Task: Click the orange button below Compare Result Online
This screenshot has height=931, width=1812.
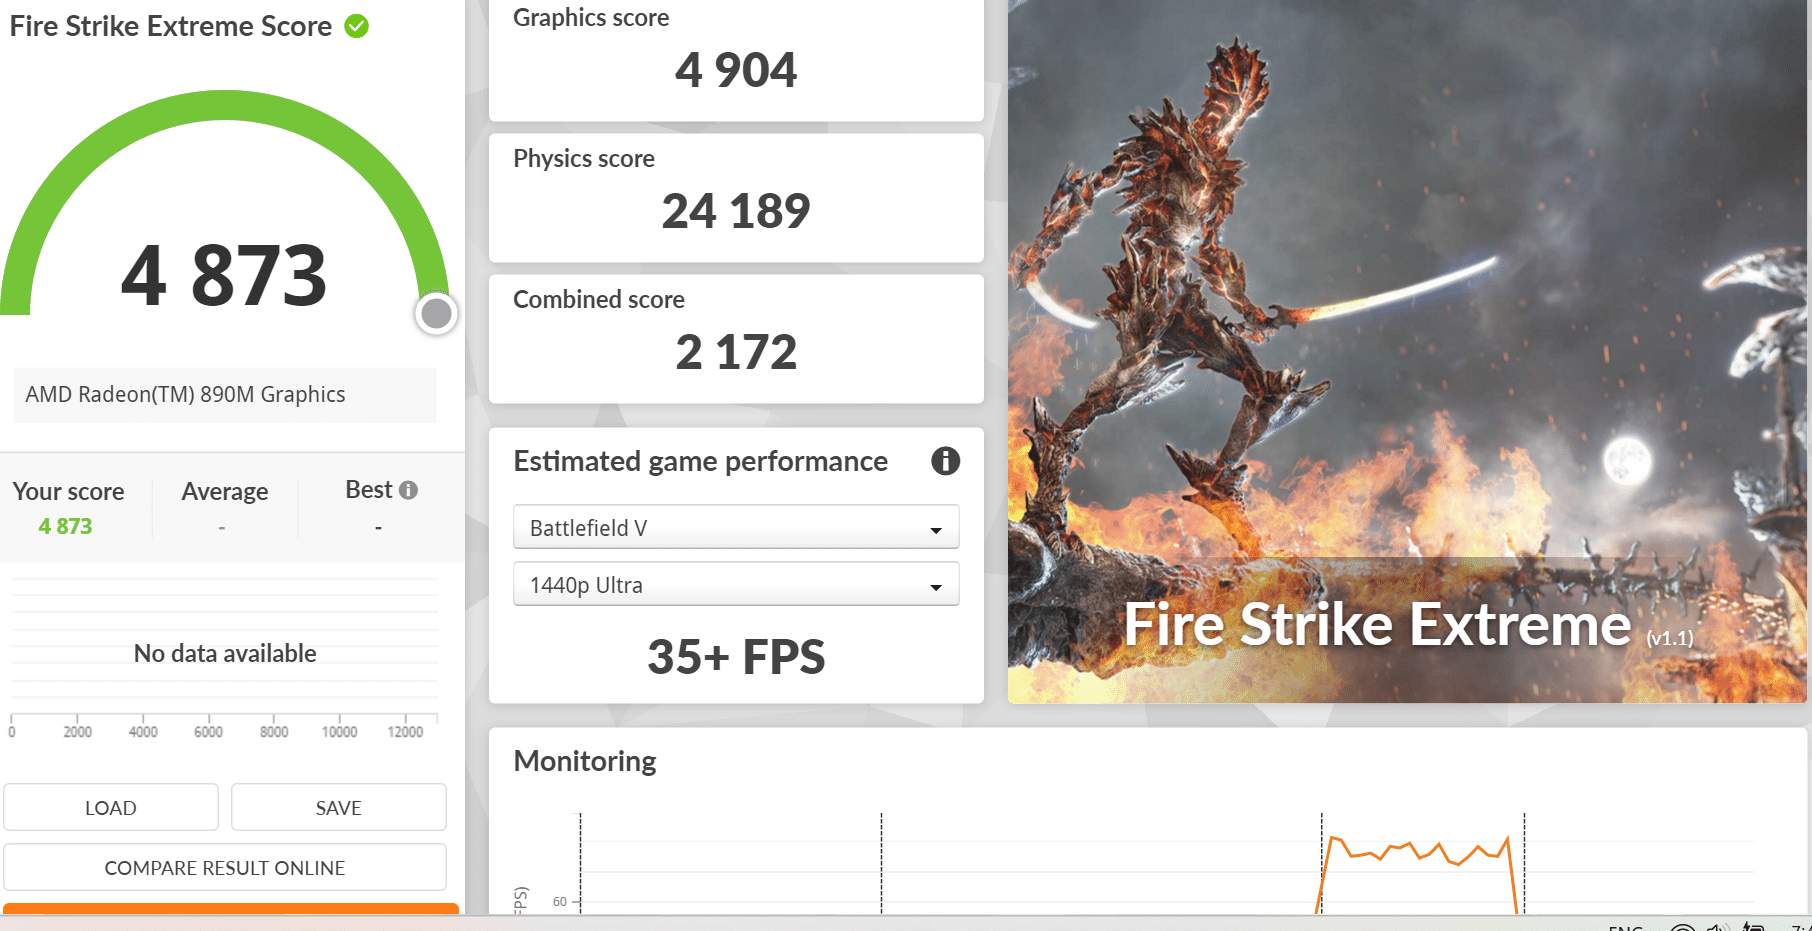Action: [x=231, y=909]
